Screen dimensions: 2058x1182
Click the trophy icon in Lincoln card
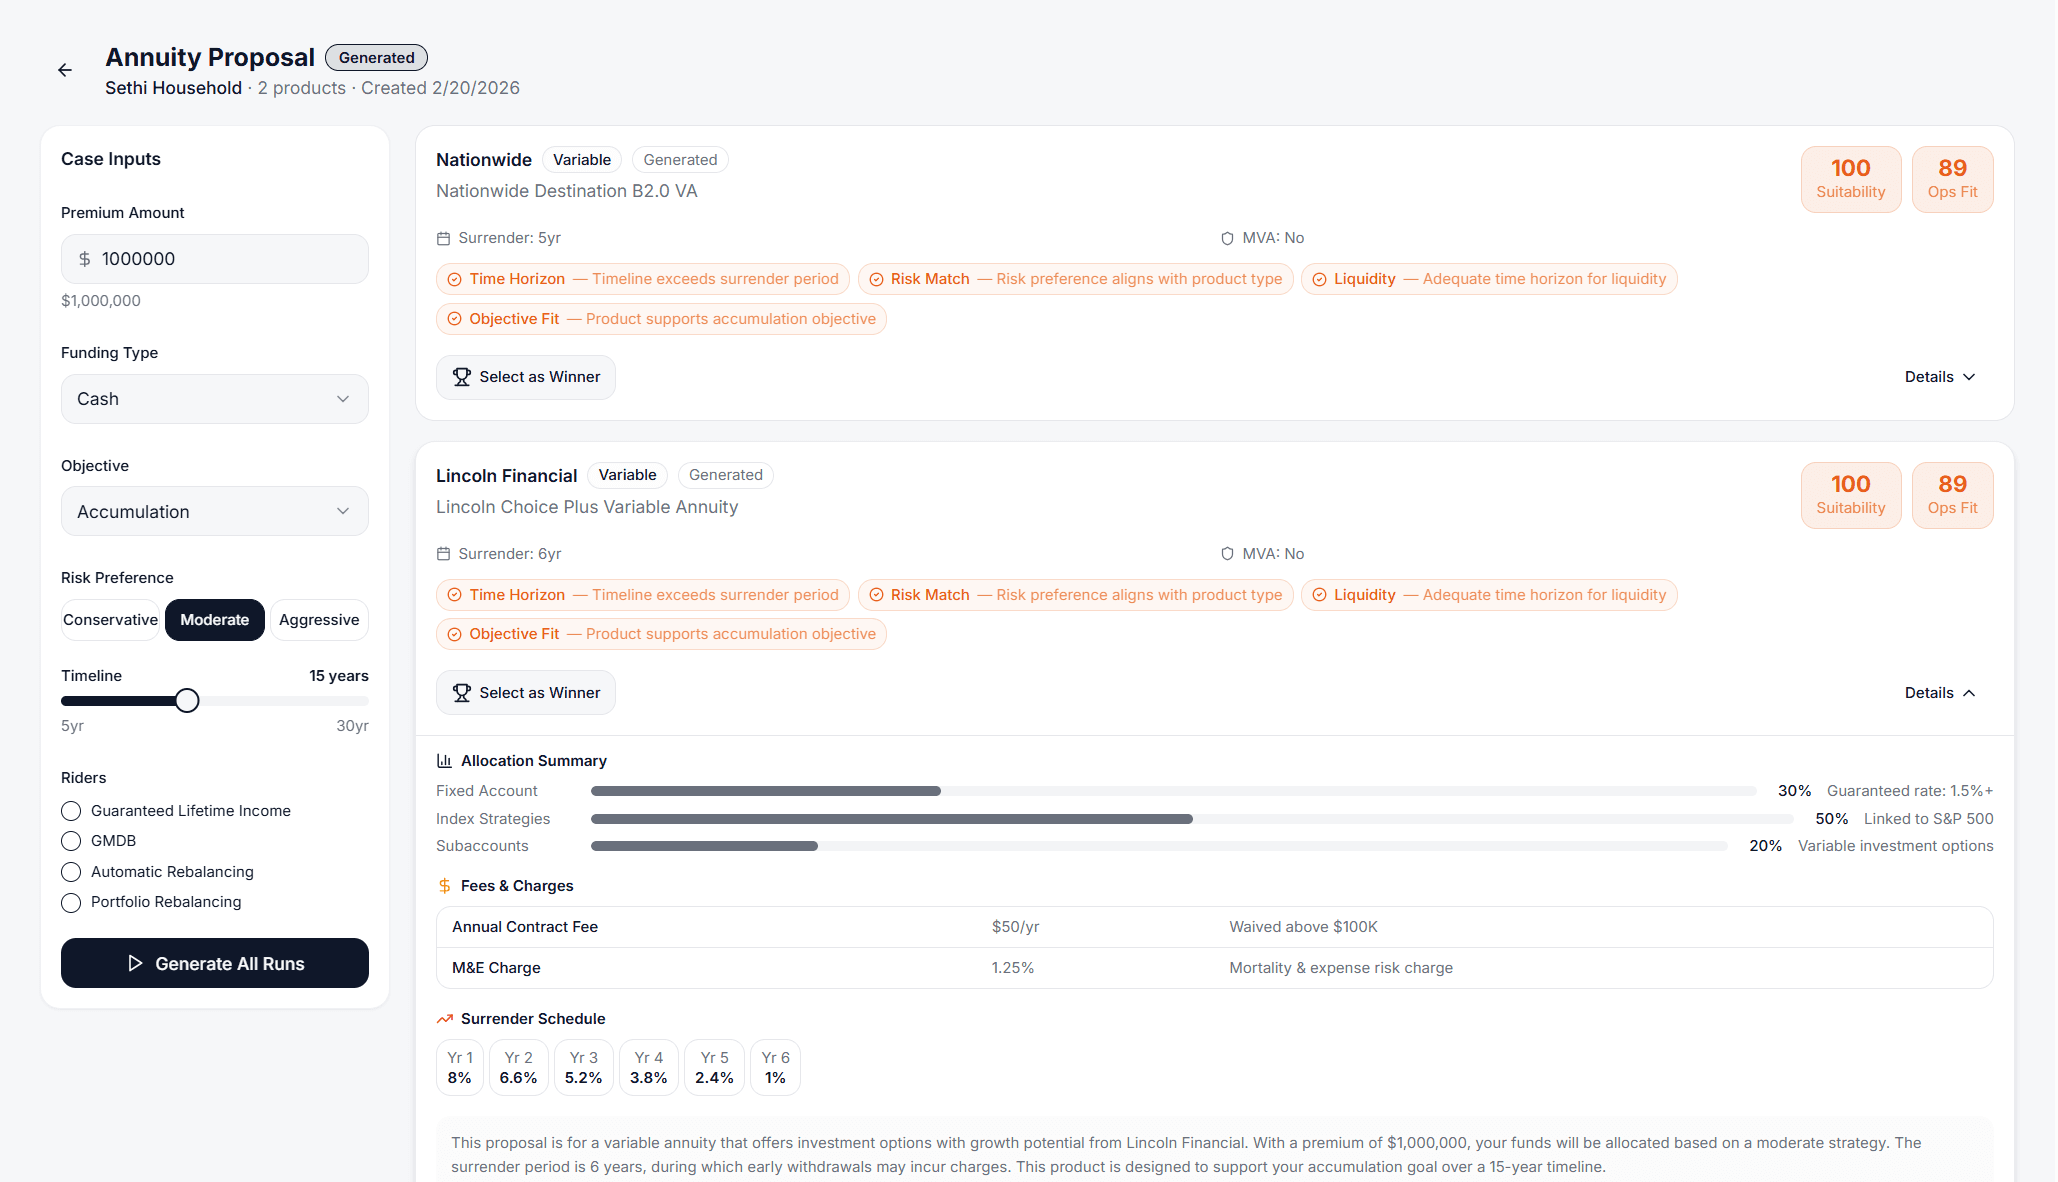[x=462, y=693]
